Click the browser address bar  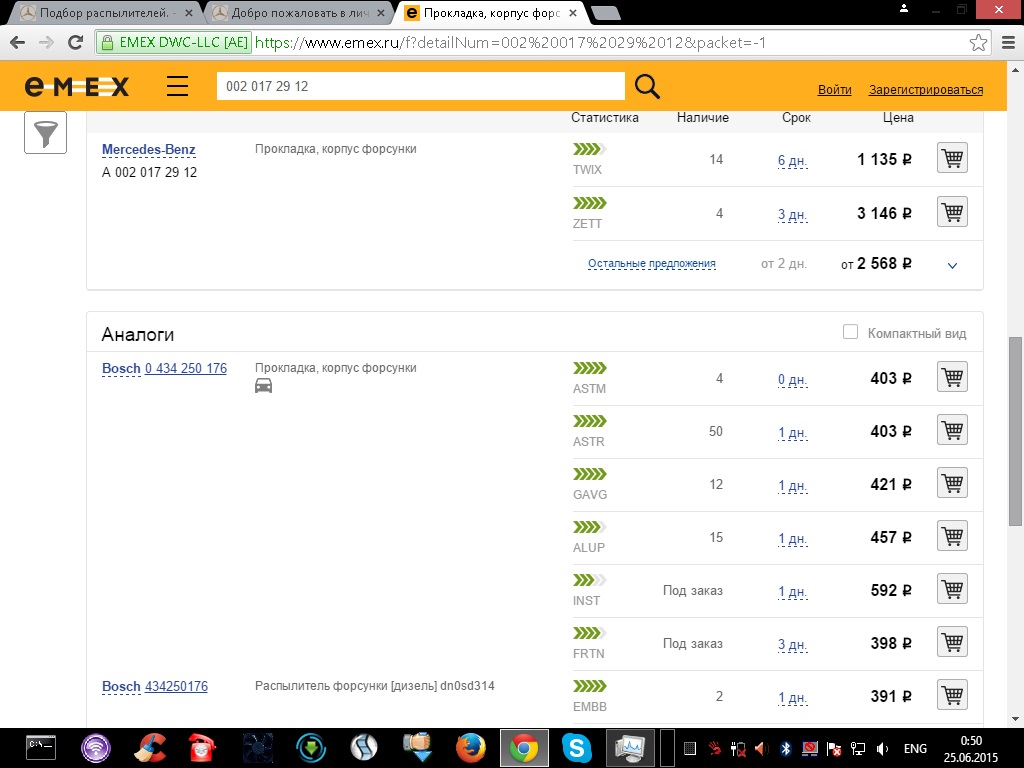pos(542,43)
